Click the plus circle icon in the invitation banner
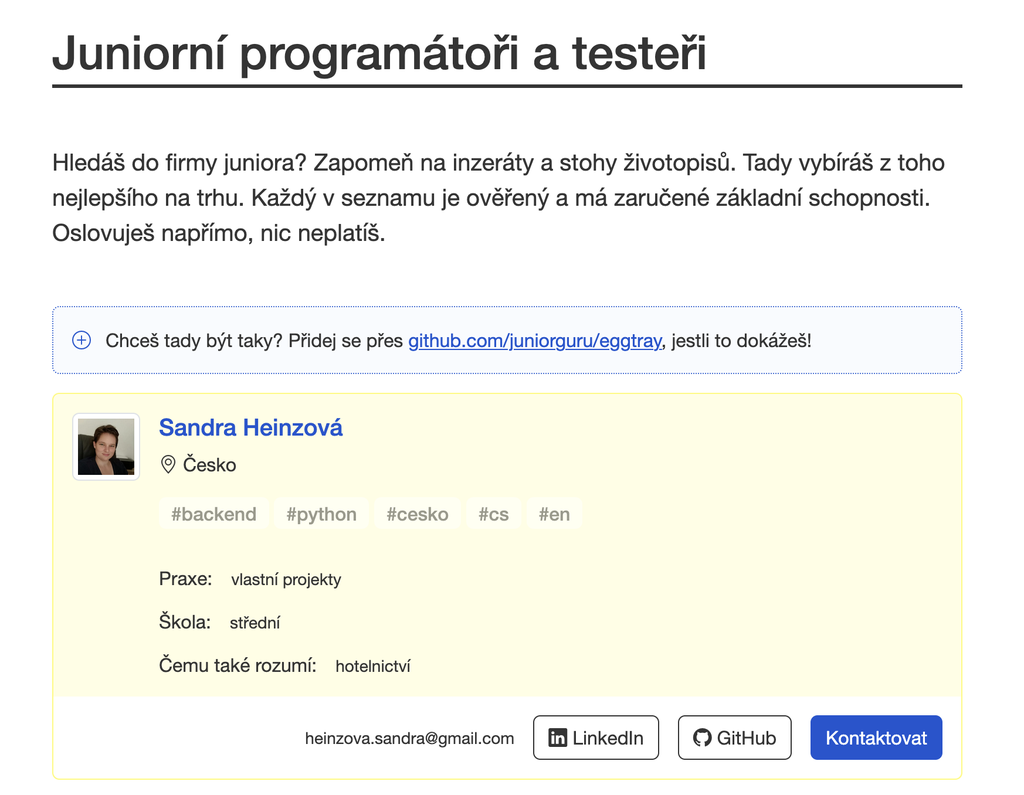 pos(81,340)
